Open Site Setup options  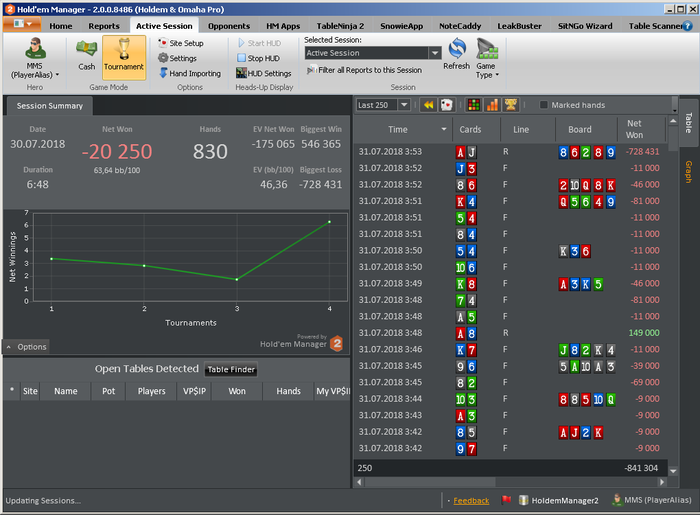(x=181, y=43)
